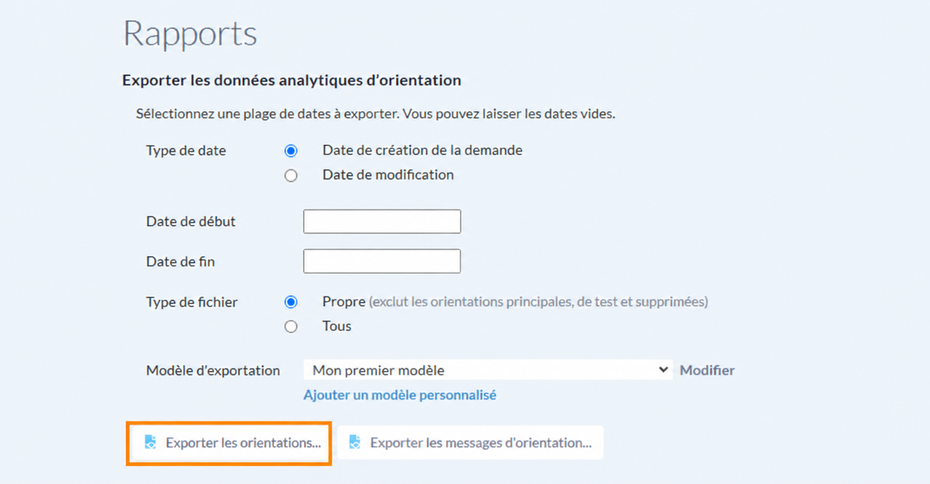Click Exporter les messages d'orientation button

pos(470,442)
